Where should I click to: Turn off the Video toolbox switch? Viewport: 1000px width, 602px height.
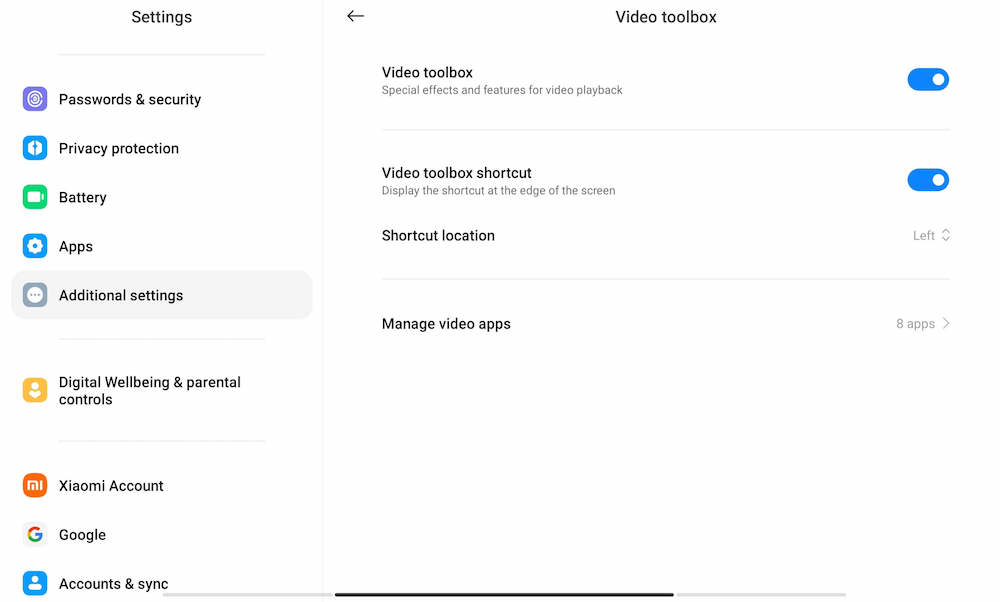point(928,80)
